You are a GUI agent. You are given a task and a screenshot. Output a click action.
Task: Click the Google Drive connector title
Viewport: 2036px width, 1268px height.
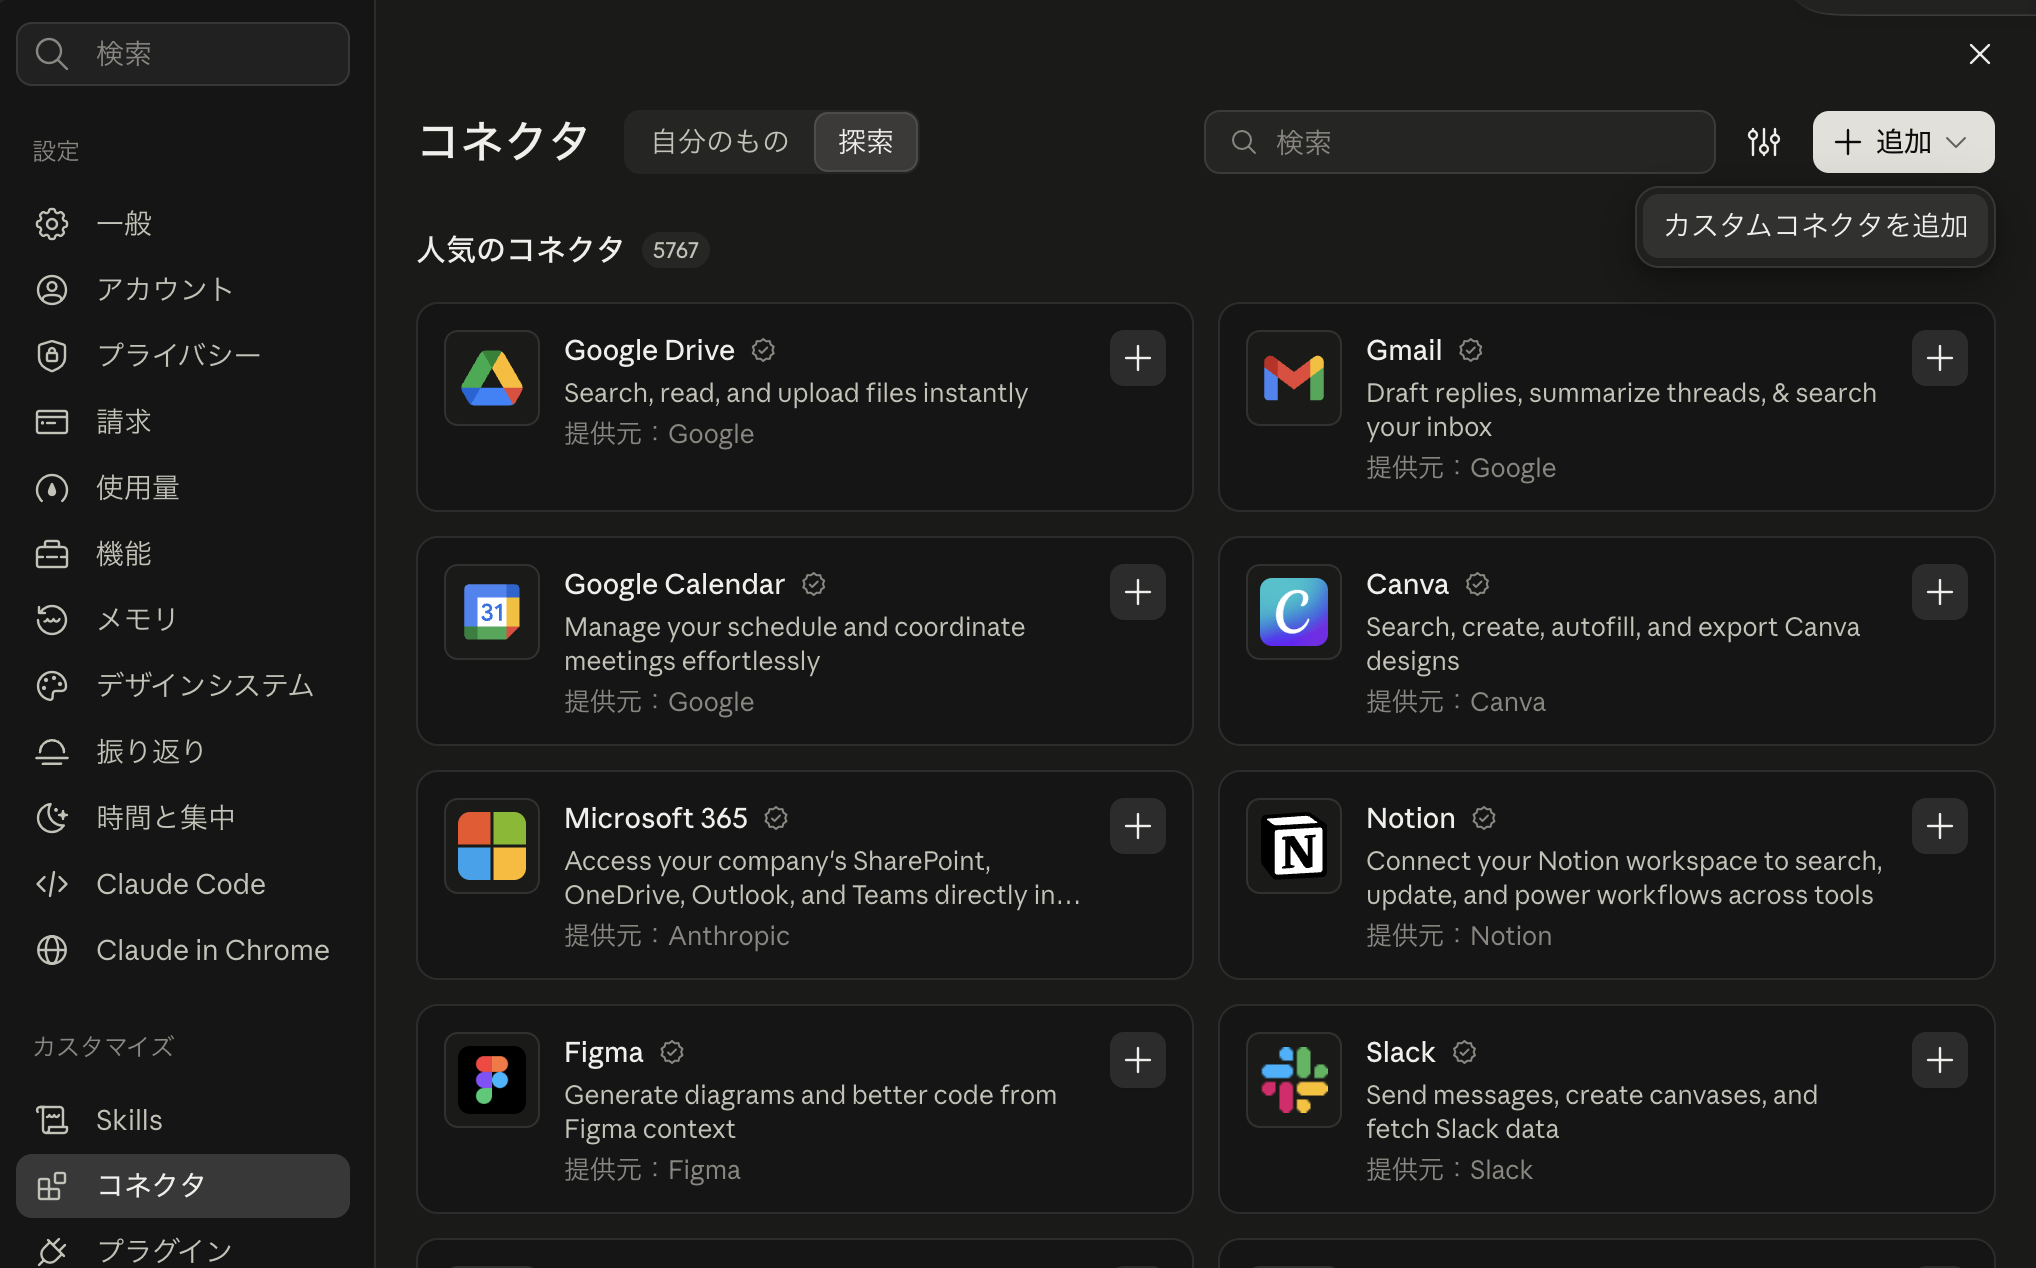649,350
